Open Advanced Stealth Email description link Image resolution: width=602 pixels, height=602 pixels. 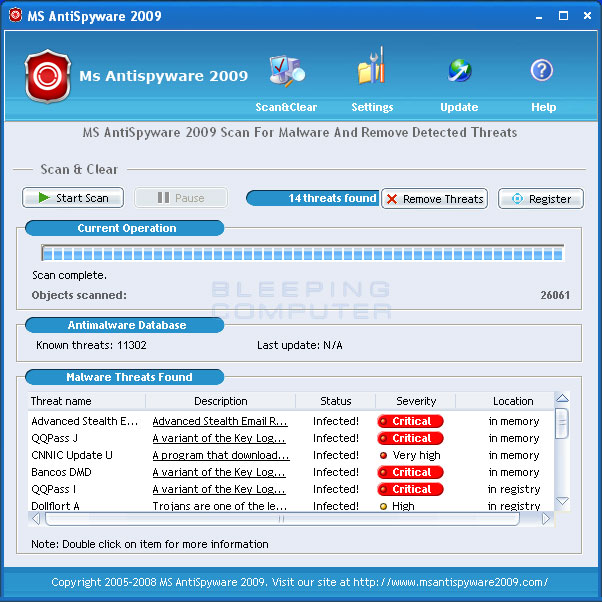[x=220, y=421]
